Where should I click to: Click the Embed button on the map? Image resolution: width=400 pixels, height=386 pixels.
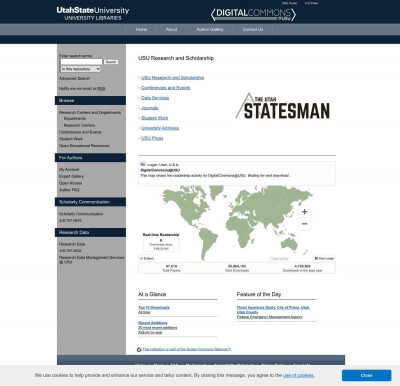click(147, 258)
